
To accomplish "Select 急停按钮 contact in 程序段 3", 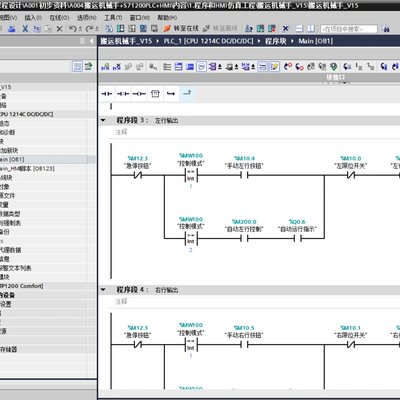I will tap(138, 175).
